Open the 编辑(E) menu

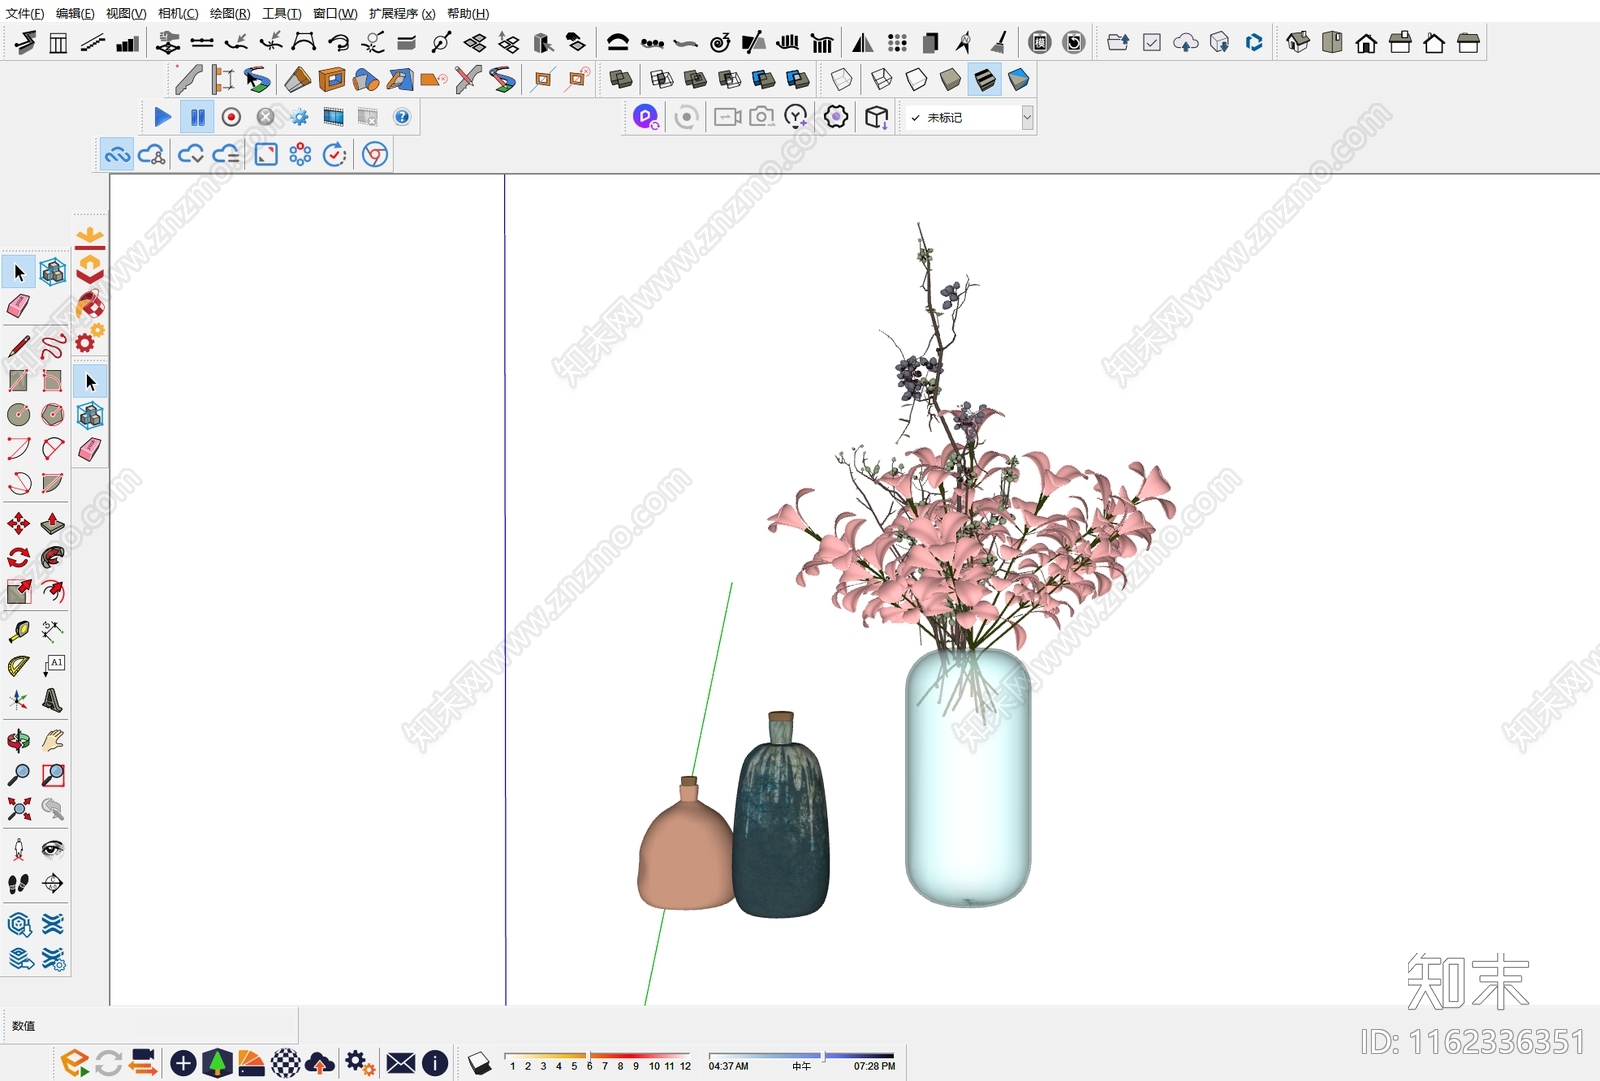point(75,13)
